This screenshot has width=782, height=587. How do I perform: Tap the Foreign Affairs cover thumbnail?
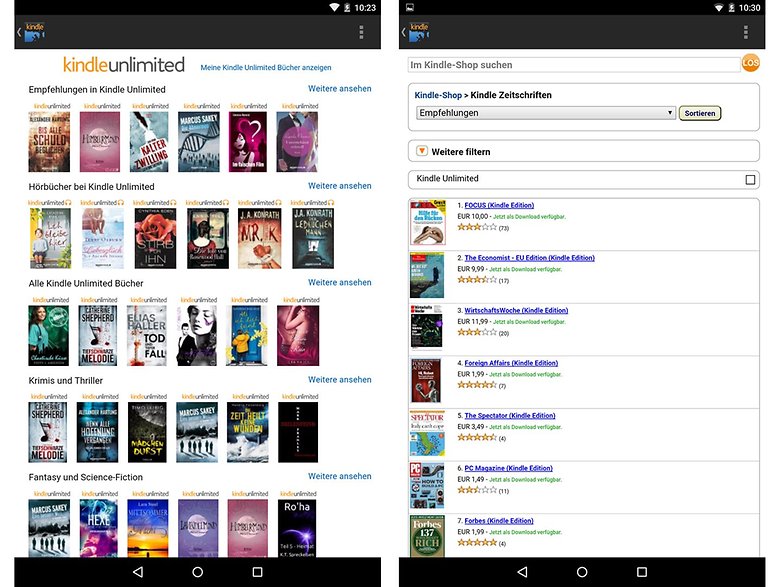click(426, 381)
